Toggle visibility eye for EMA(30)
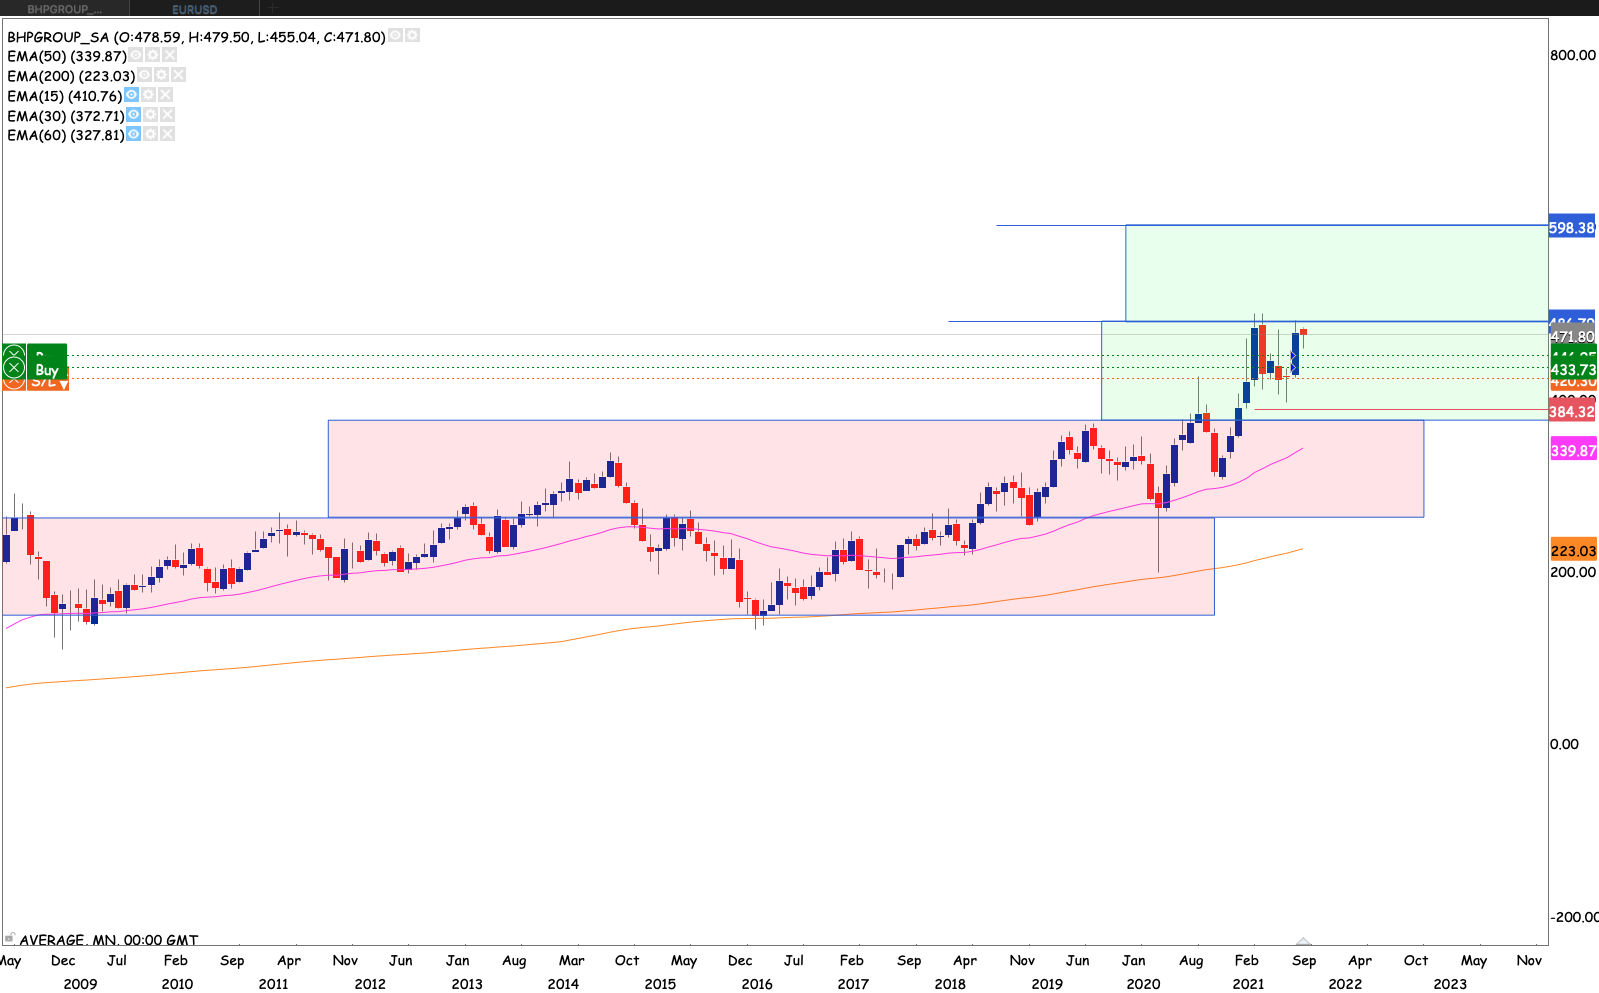This screenshot has width=1599, height=993. (x=133, y=115)
